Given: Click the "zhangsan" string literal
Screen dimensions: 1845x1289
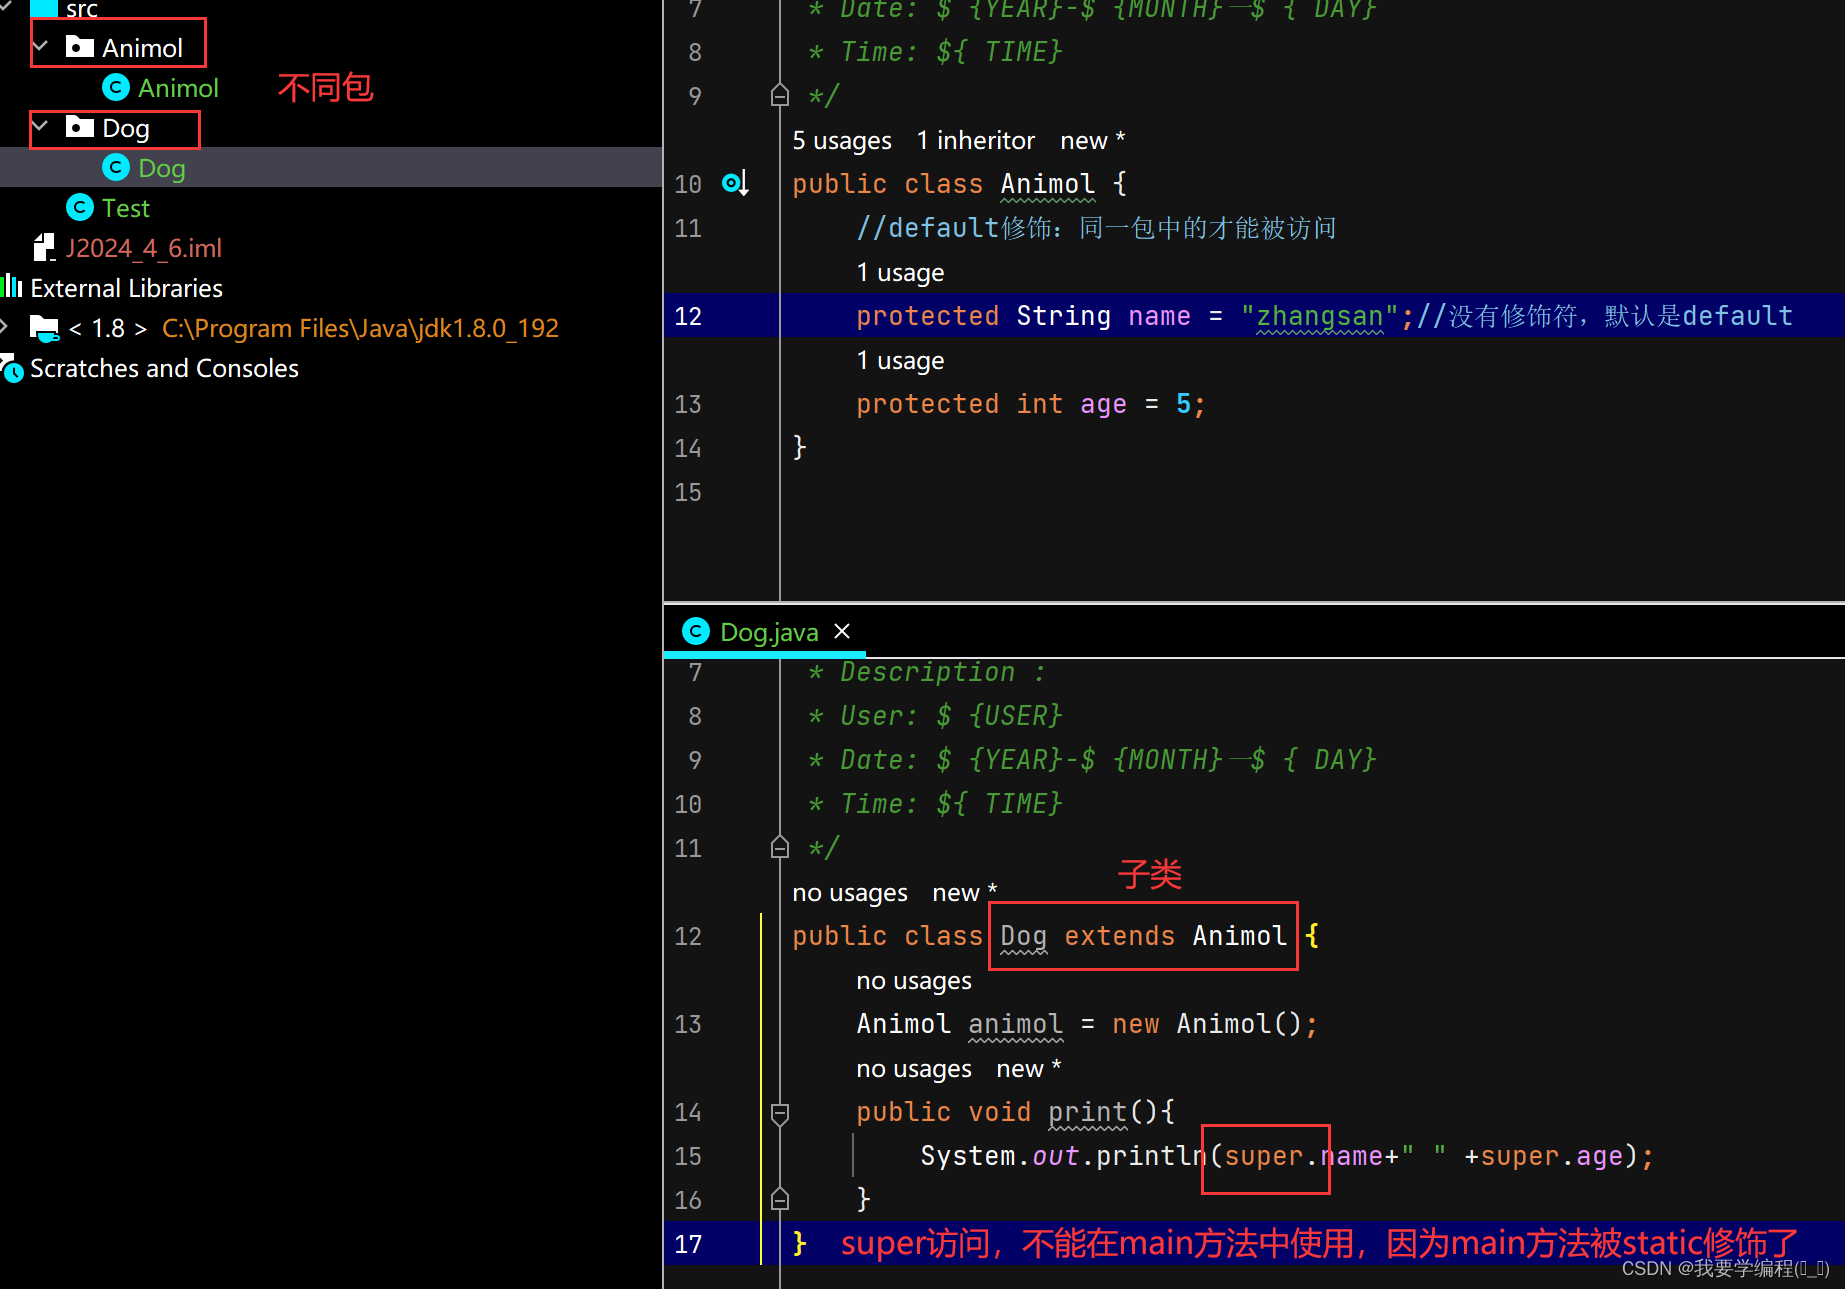Looking at the screenshot, I should pos(1320,316).
